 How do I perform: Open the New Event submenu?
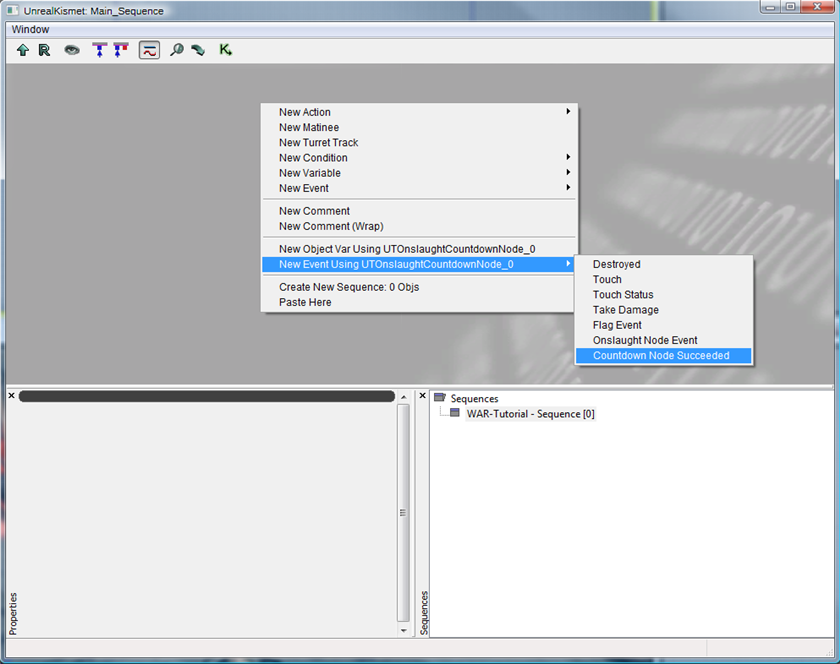(419, 188)
